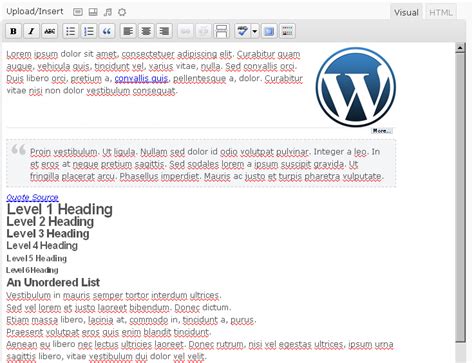Click the An Unordered List heading
The height and width of the screenshot is (363, 474).
[53, 282]
